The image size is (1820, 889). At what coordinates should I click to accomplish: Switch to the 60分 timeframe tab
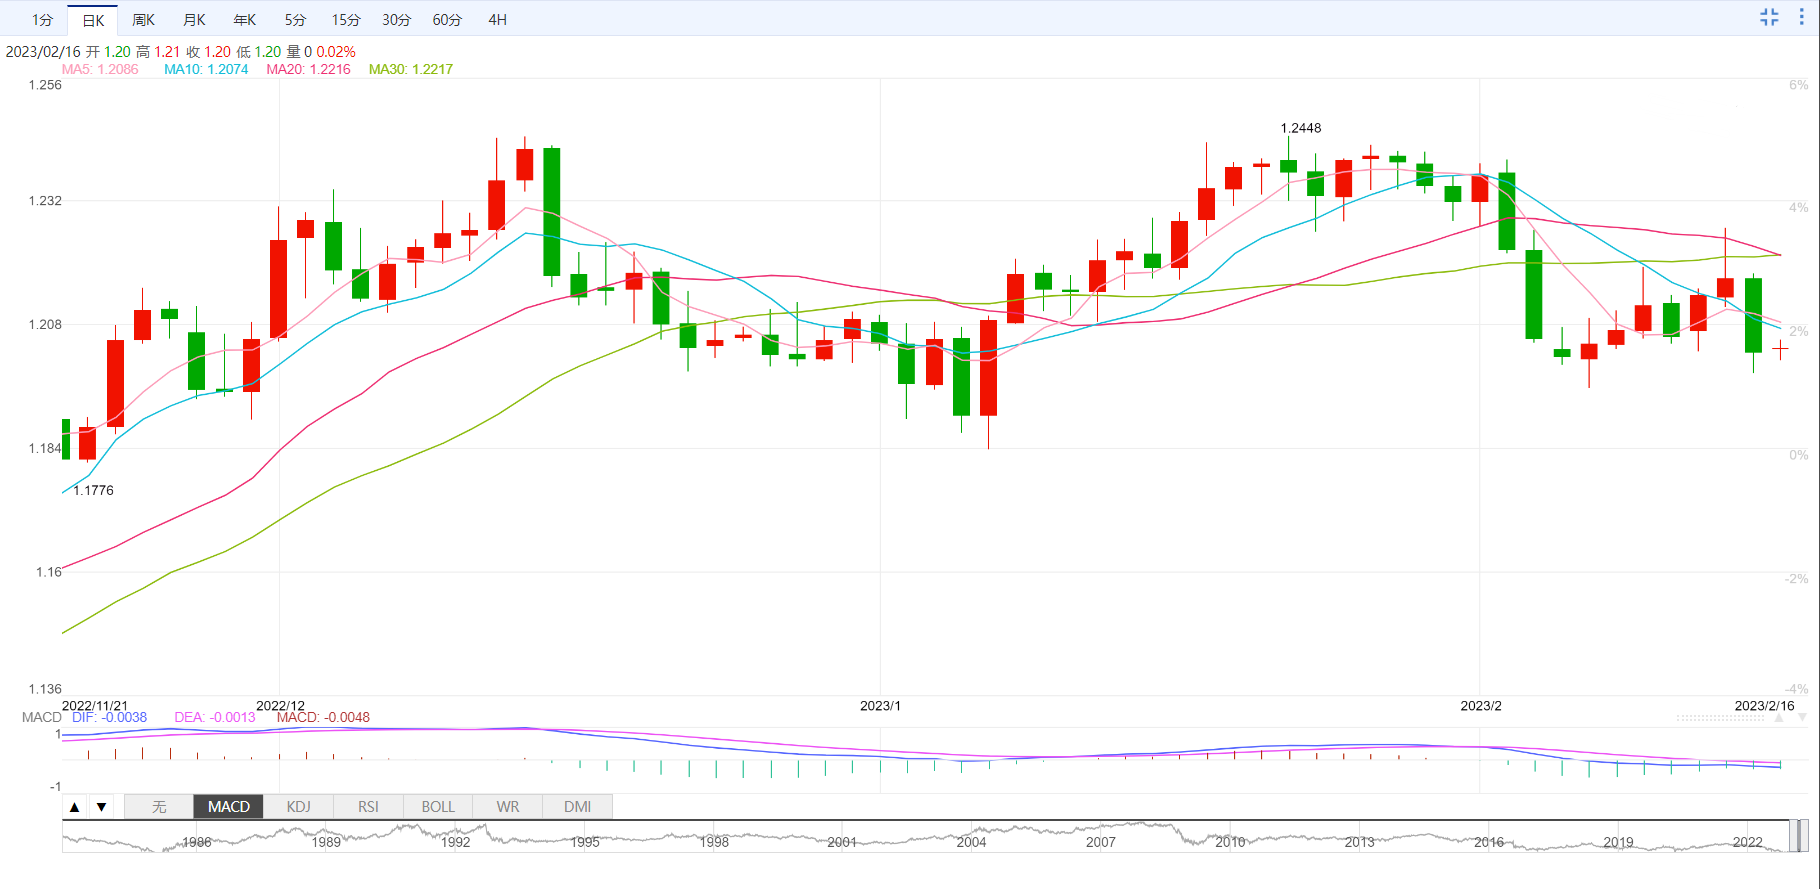447,20
